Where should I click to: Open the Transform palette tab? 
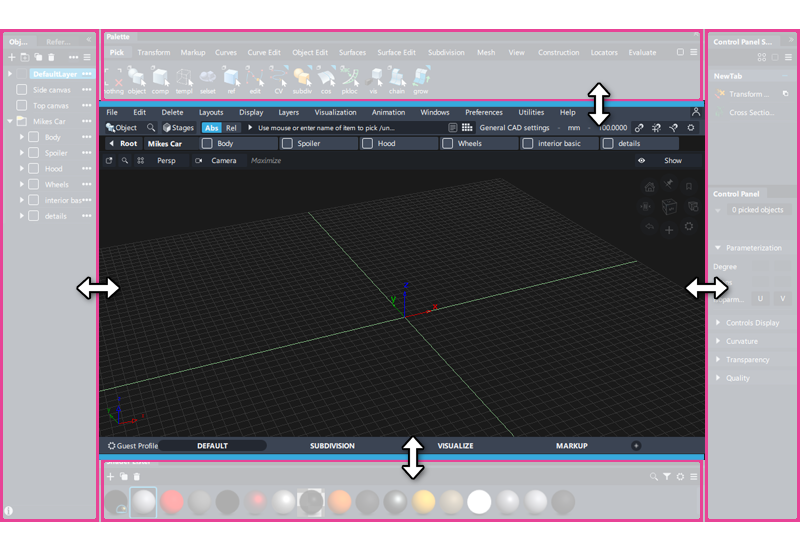[154, 53]
